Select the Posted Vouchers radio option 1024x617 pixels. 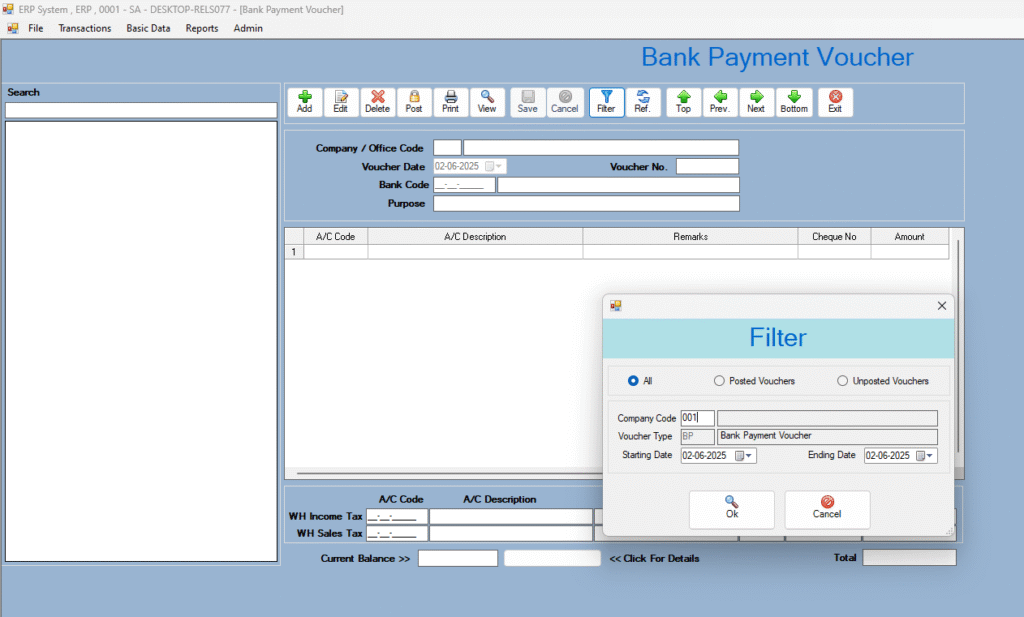[719, 381]
